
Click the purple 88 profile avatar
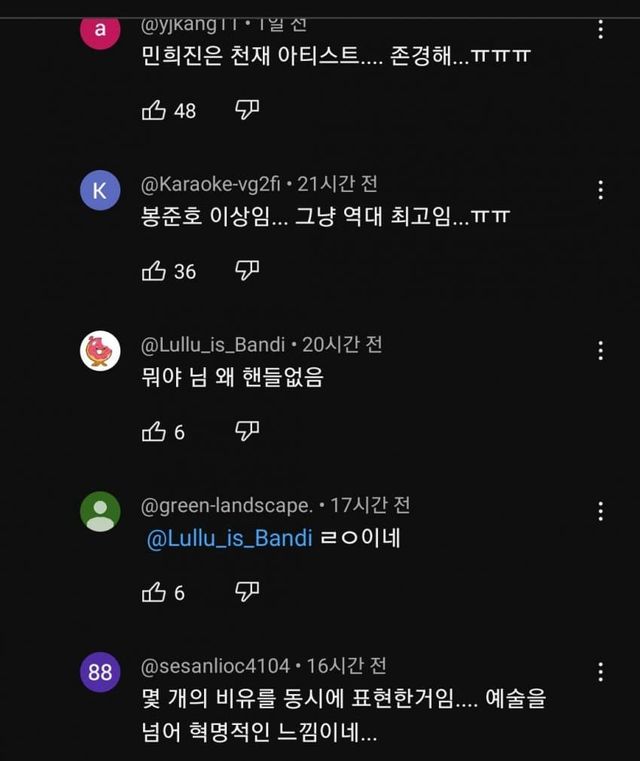100,673
